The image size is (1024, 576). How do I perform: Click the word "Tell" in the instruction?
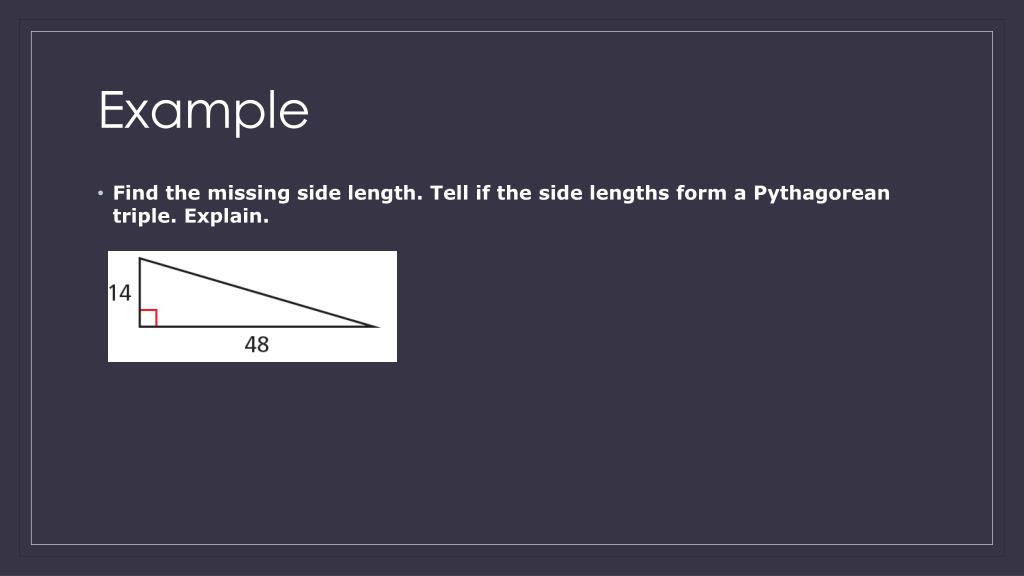[x=449, y=193]
